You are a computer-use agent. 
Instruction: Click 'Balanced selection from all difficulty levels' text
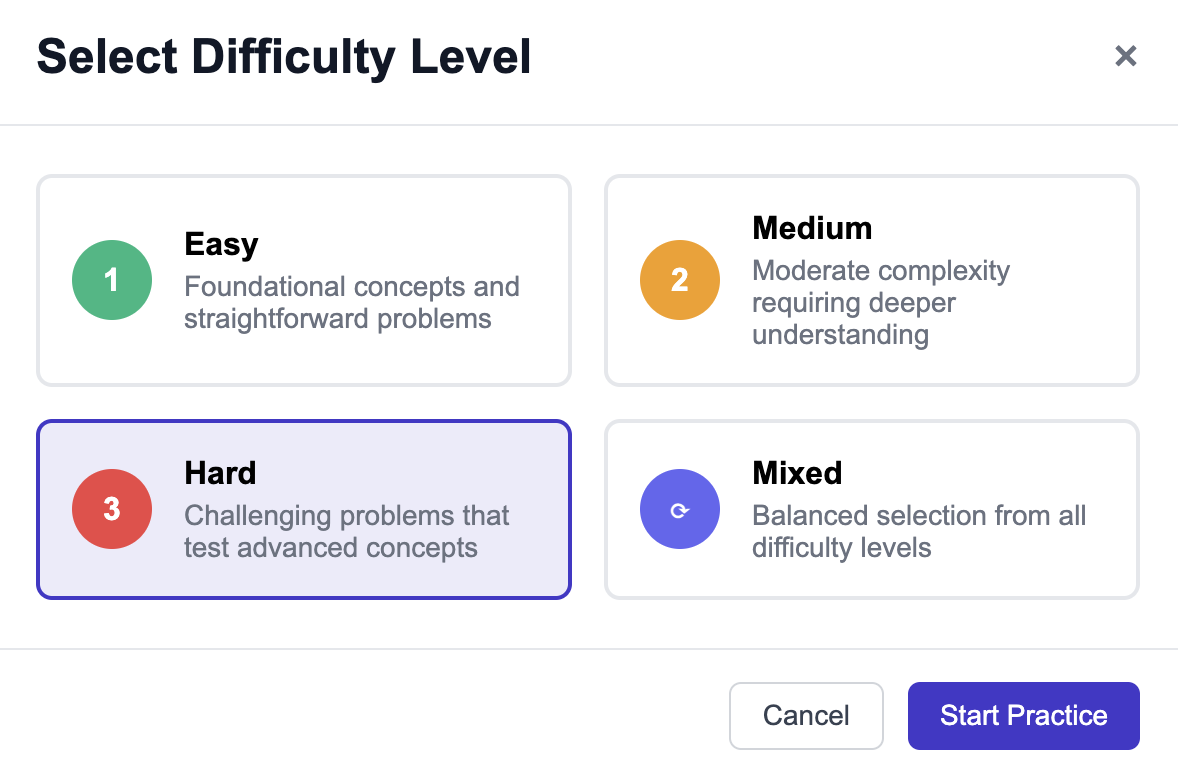918,532
